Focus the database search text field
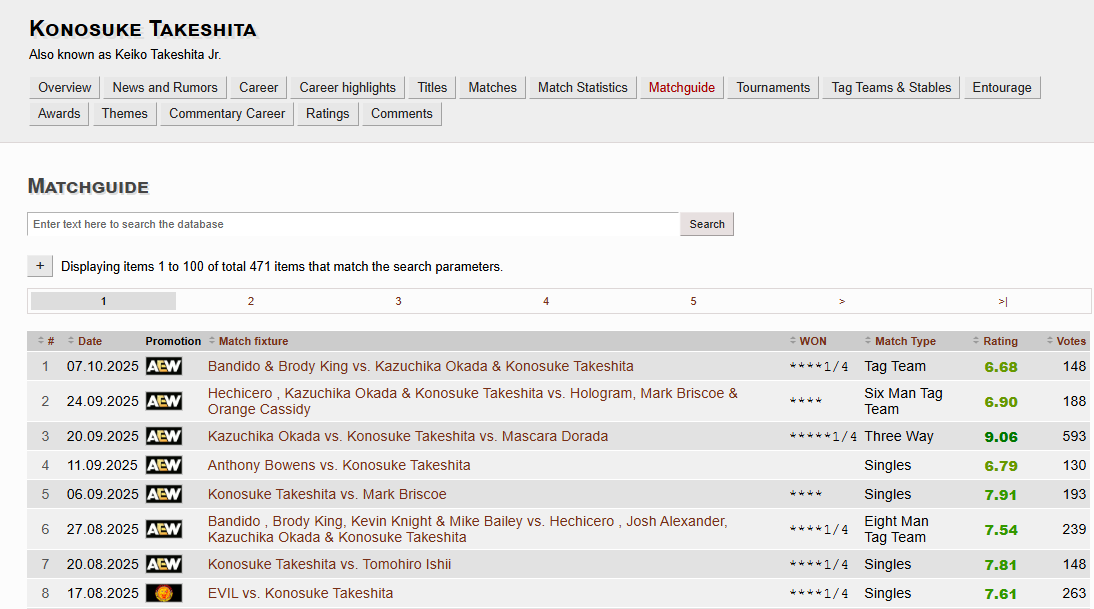Image resolution: width=1094 pixels, height=609 pixels. point(353,224)
